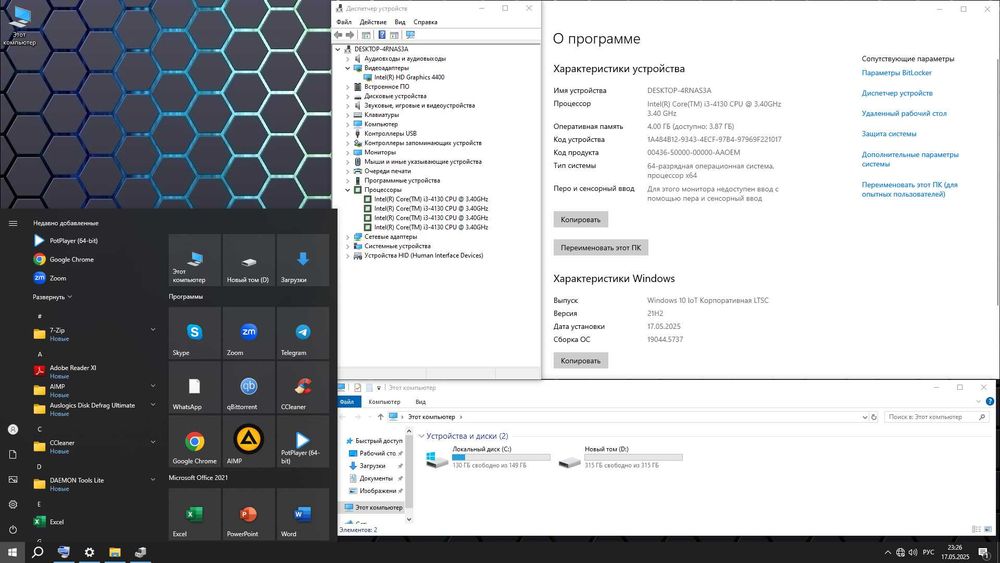Viewport: 1000px width, 563px height.
Task: Open the Telegram tile
Action: pyautogui.click(x=303, y=333)
